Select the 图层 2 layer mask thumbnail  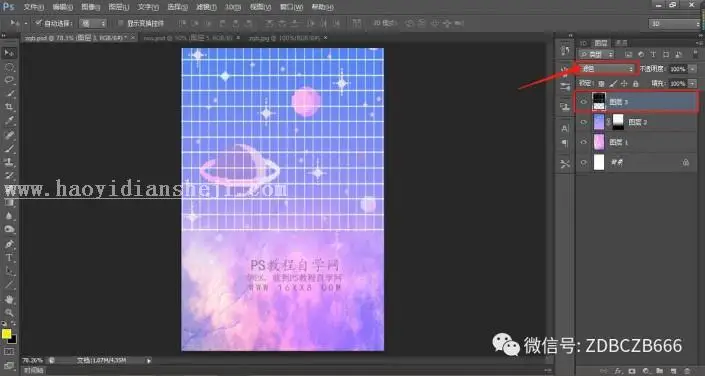[618, 122]
